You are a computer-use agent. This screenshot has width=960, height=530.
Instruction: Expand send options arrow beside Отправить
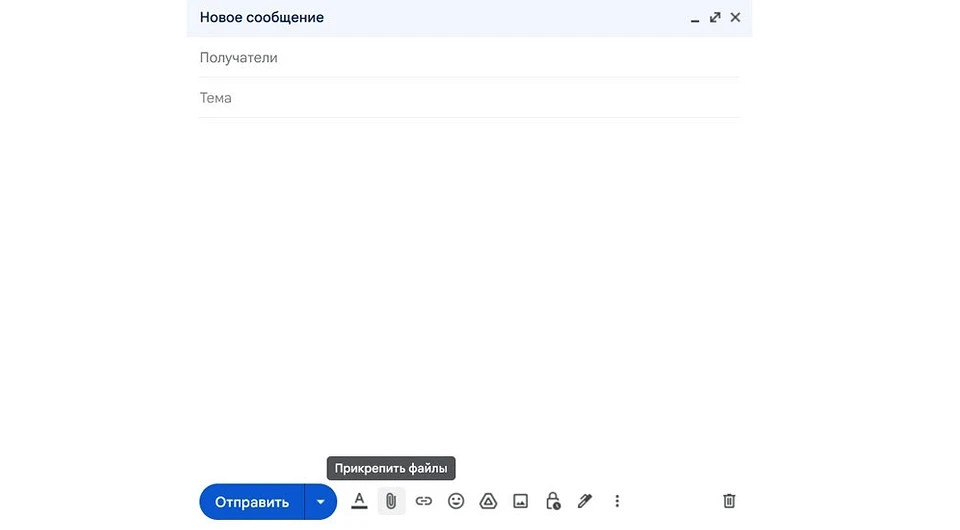pos(320,502)
